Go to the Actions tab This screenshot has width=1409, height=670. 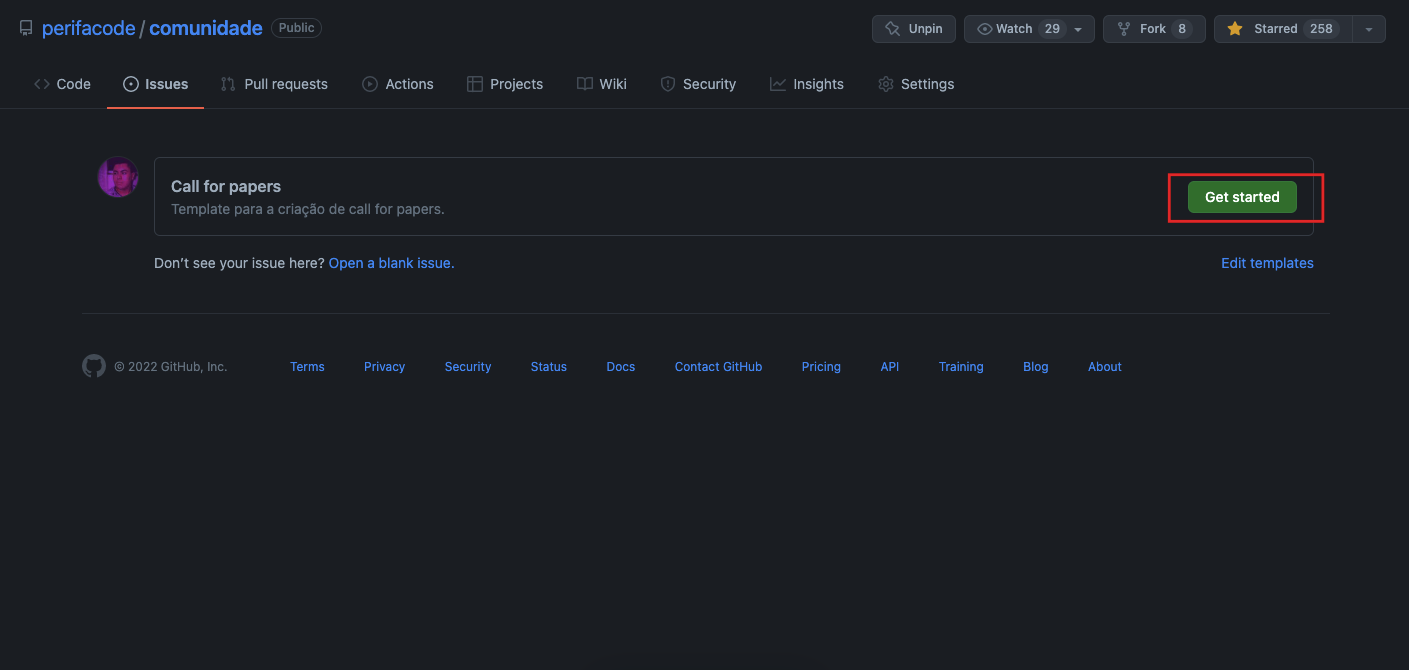[x=398, y=84]
